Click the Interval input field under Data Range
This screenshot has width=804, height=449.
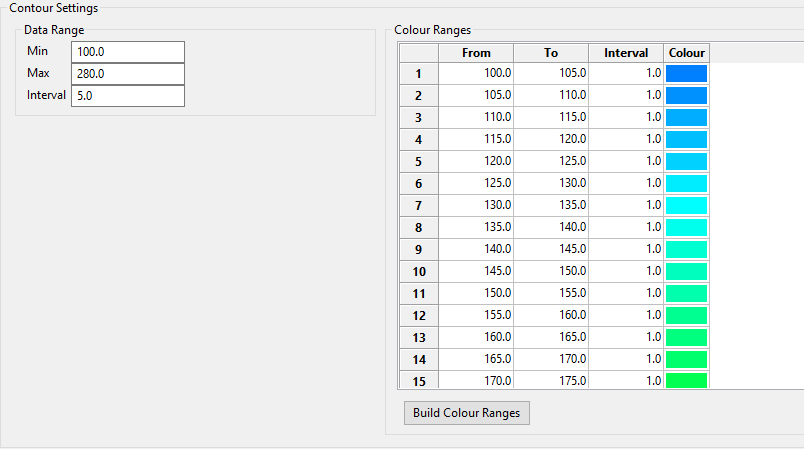pos(128,96)
